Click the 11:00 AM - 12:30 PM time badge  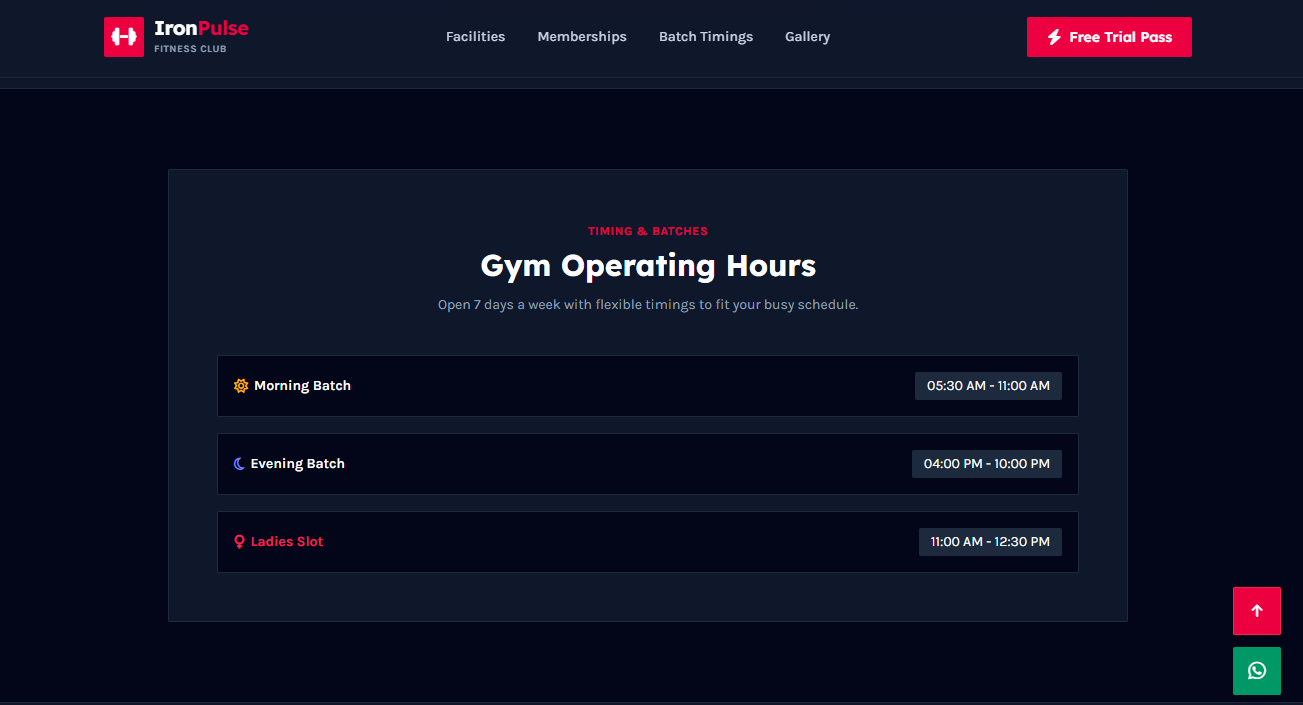click(990, 542)
